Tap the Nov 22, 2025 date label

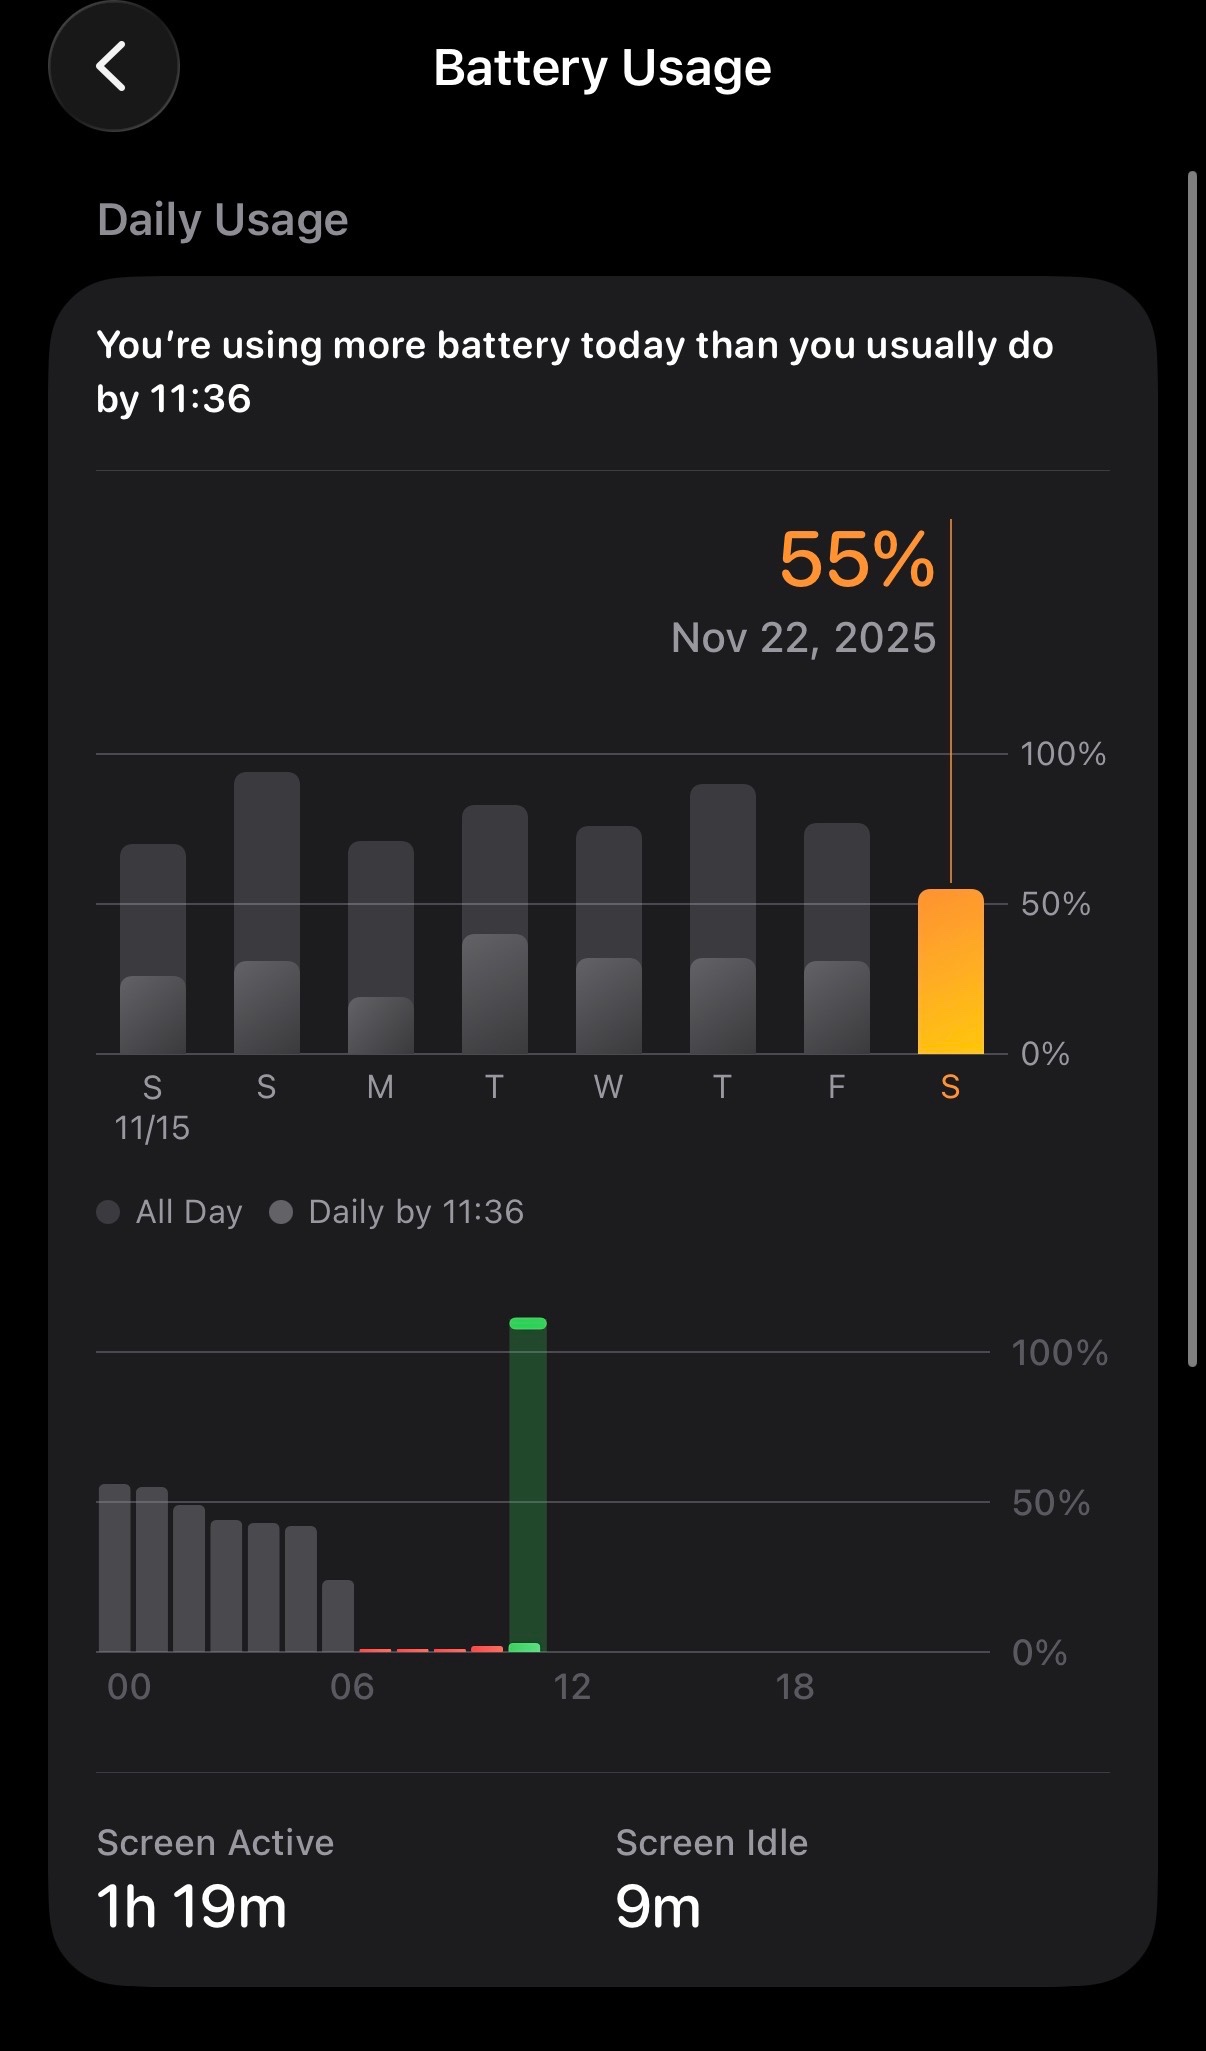tap(803, 637)
